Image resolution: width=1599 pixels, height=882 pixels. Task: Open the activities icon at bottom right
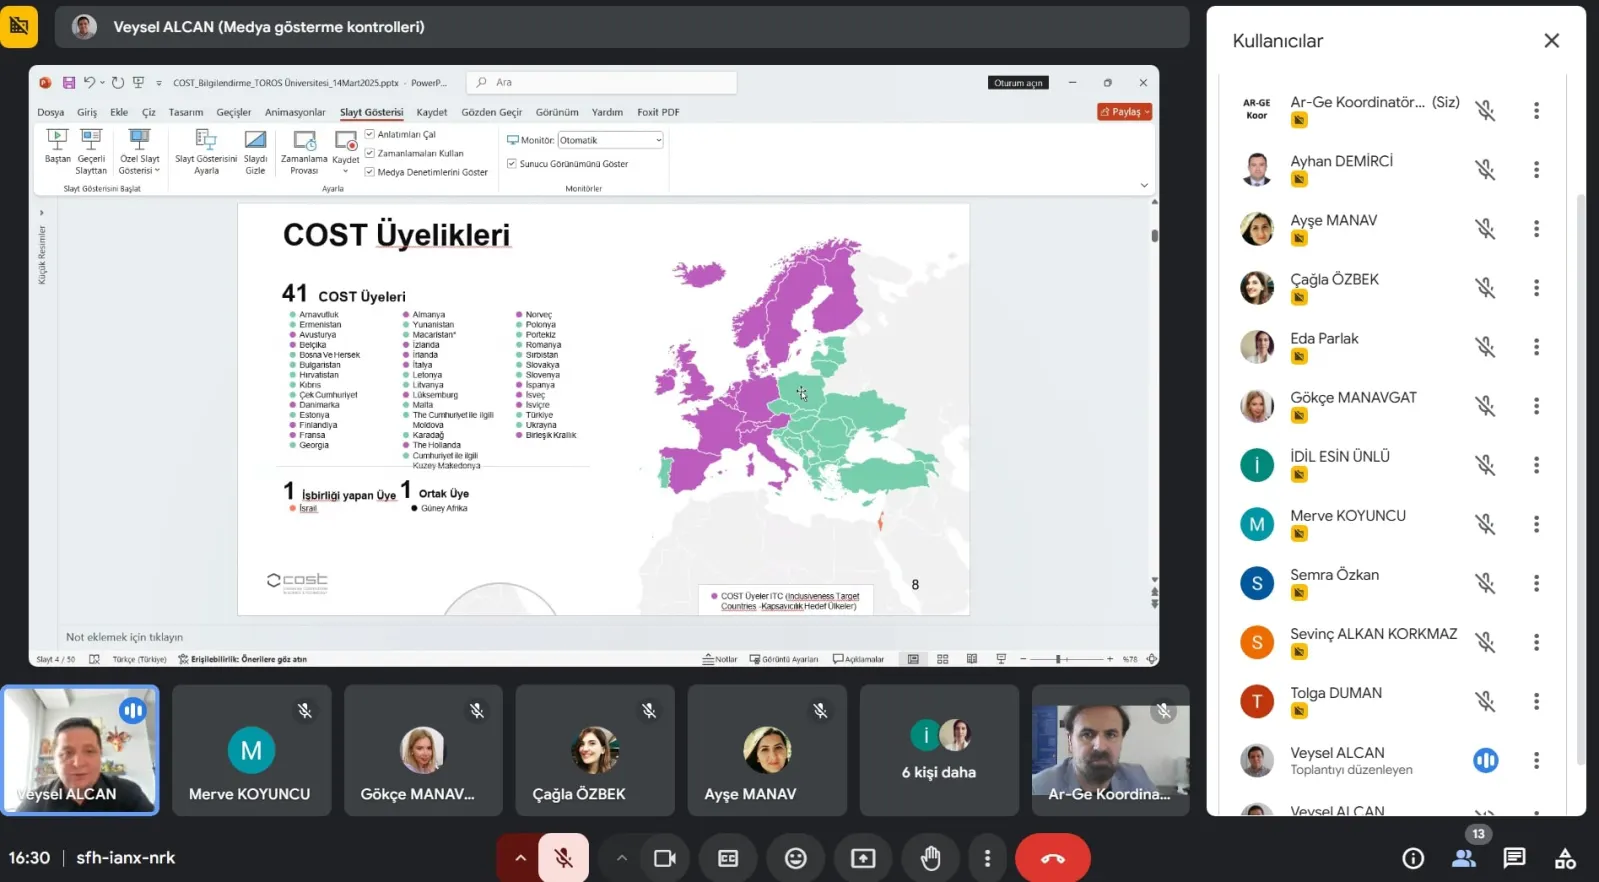[1565, 858]
